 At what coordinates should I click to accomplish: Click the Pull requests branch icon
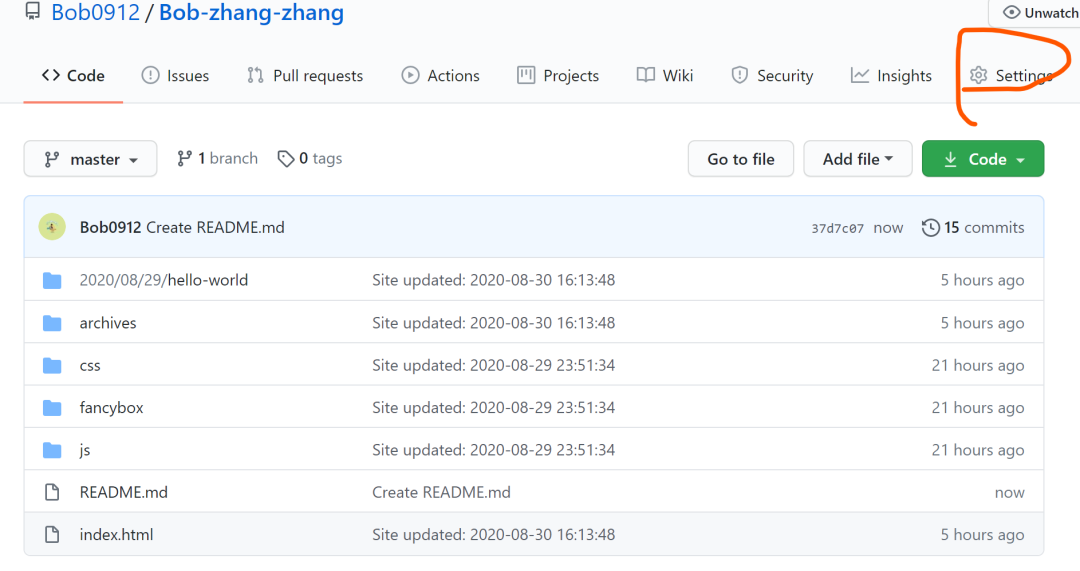(x=256, y=75)
